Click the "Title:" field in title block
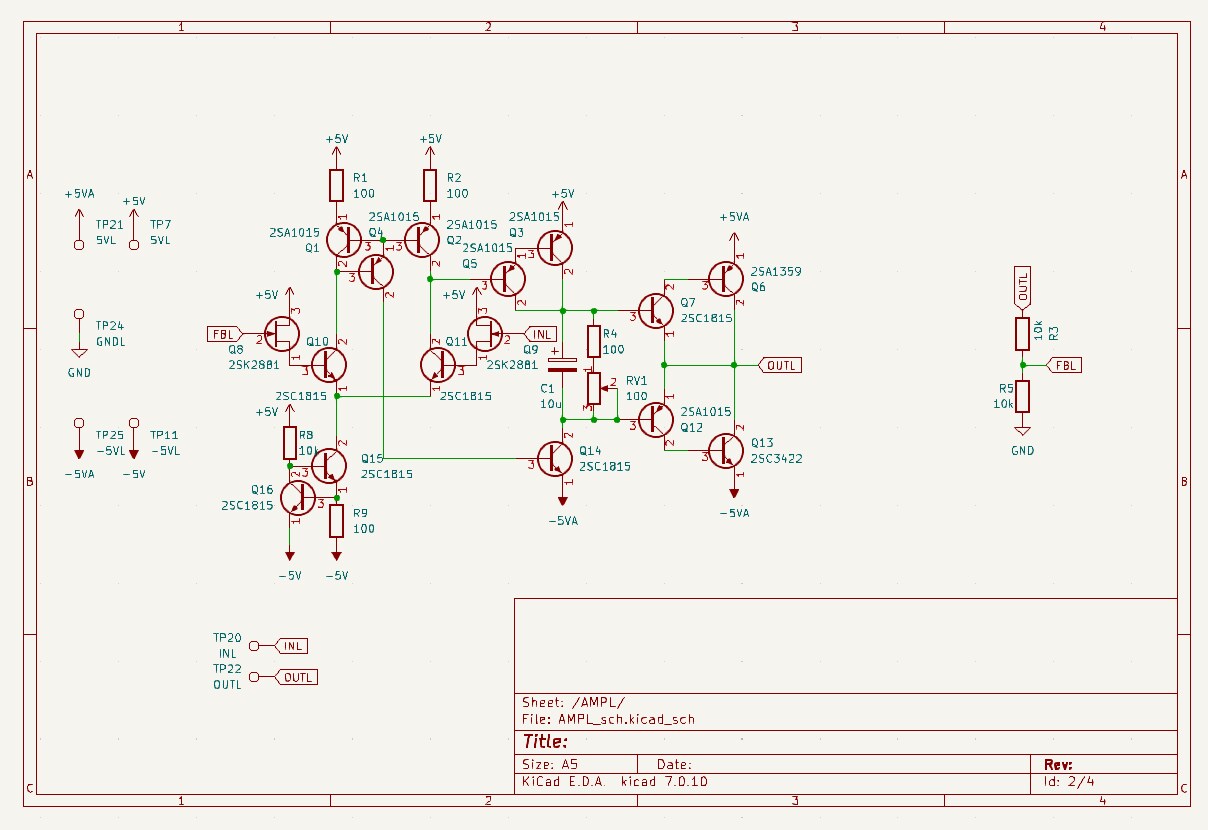 point(546,741)
